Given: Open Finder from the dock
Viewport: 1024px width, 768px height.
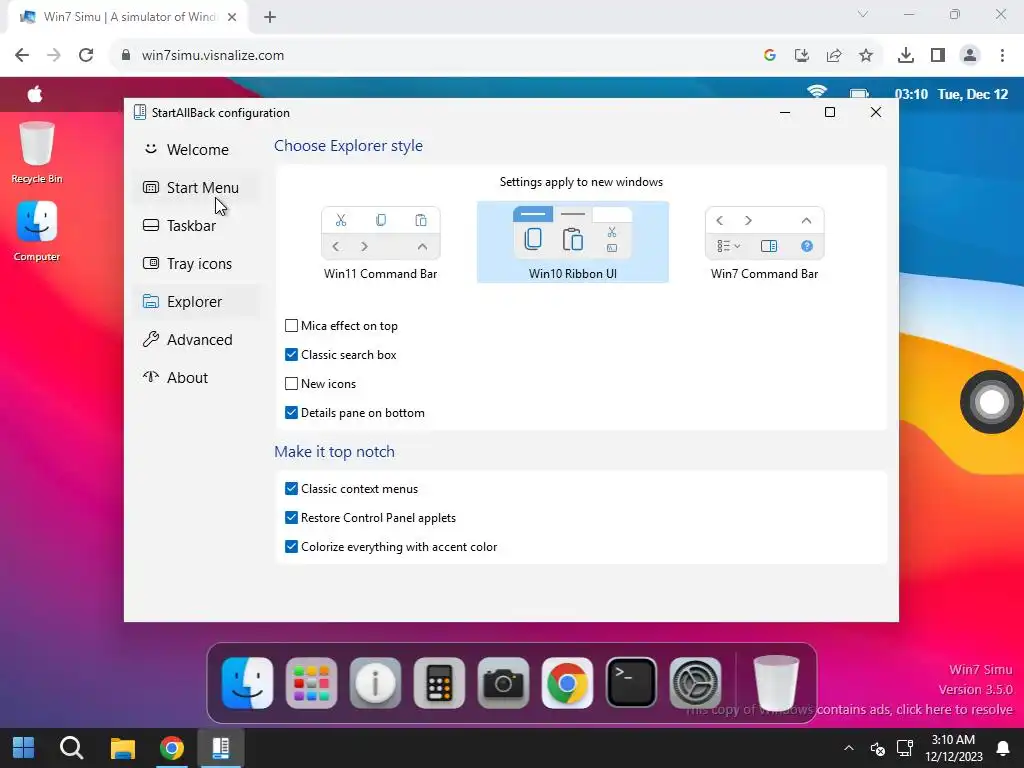Looking at the screenshot, I should click(x=248, y=683).
